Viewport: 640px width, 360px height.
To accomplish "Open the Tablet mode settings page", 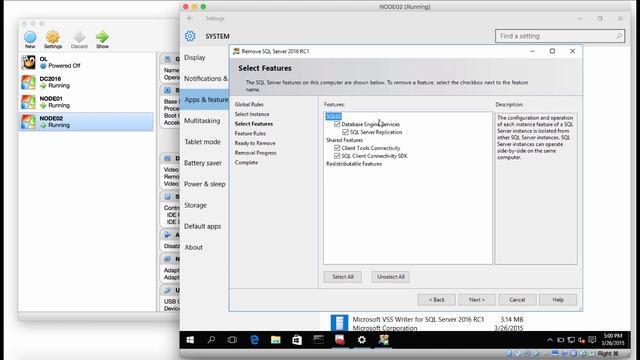I will [202, 142].
